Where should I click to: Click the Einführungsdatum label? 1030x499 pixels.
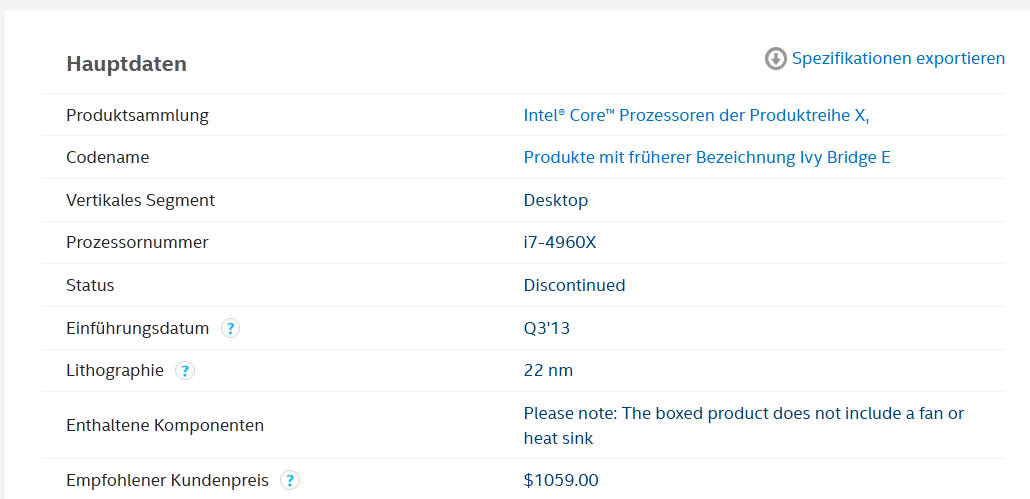coord(137,328)
